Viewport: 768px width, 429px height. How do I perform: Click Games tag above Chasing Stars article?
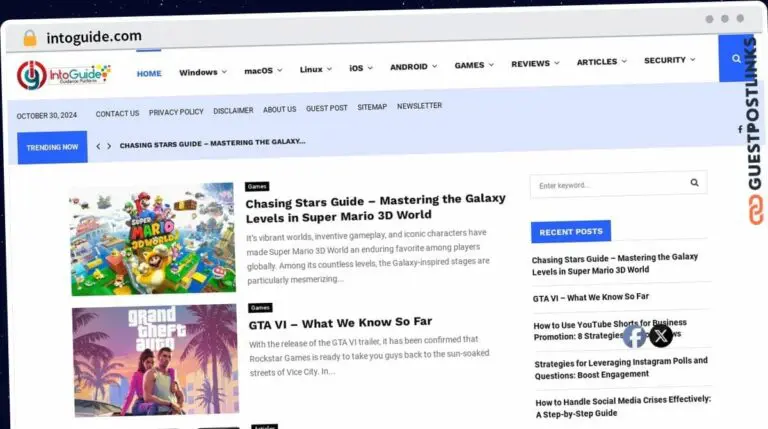tap(257, 187)
